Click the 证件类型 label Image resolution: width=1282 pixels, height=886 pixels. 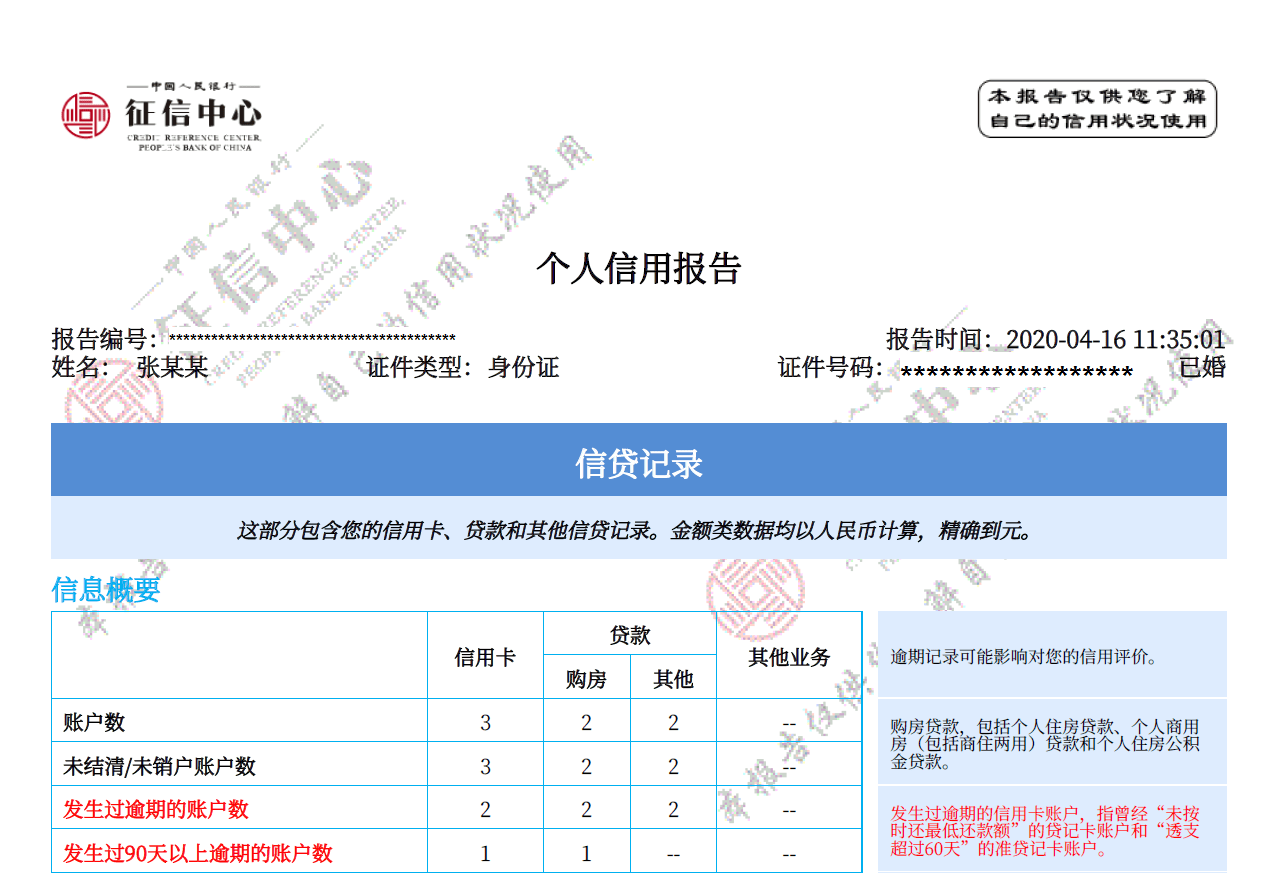coord(418,367)
